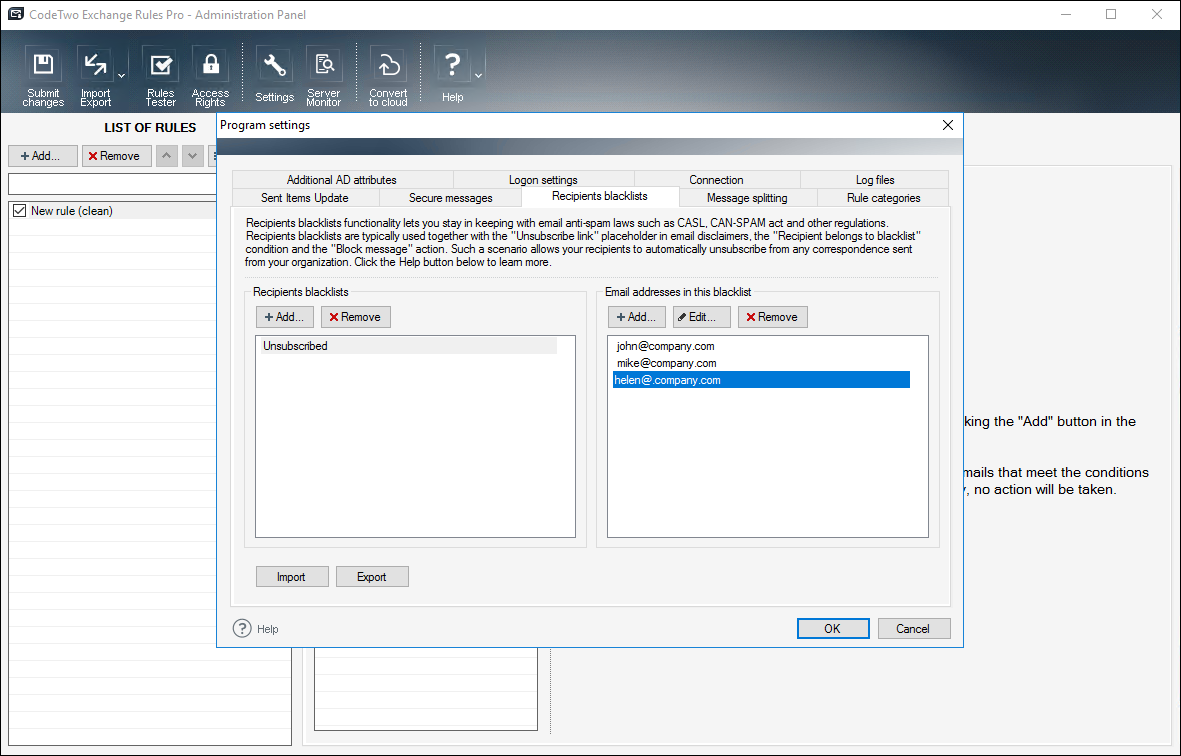Click the rules search input field
1181x756 pixels.
click(x=112, y=184)
